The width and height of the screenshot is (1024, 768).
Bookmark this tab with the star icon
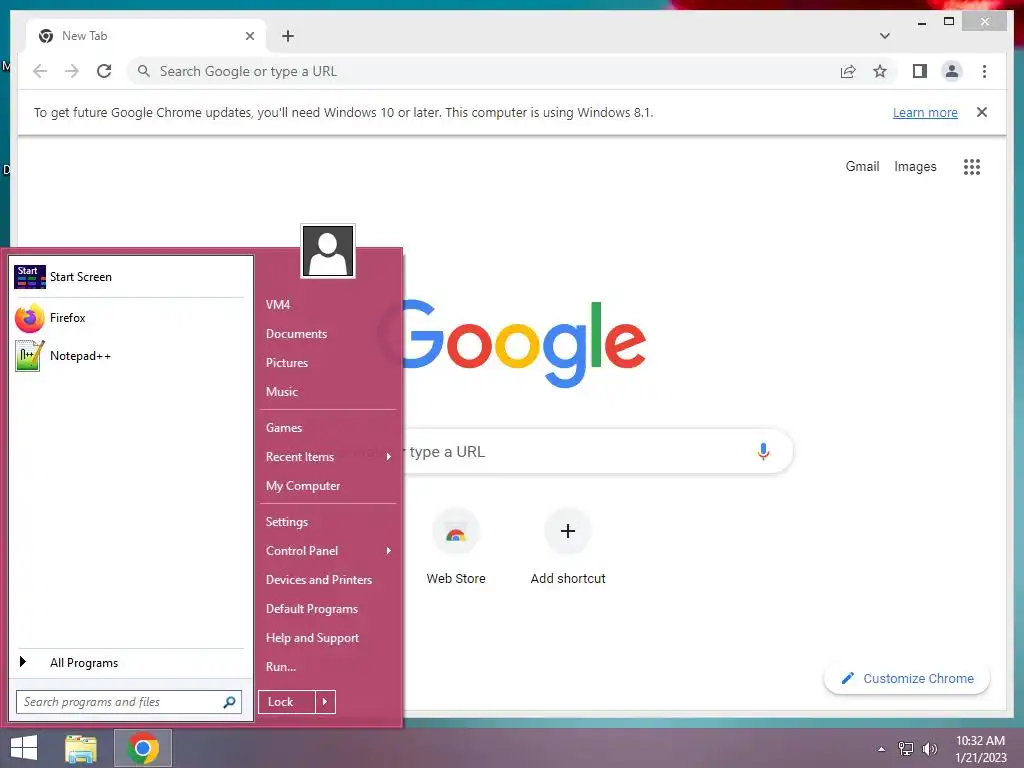pos(880,71)
